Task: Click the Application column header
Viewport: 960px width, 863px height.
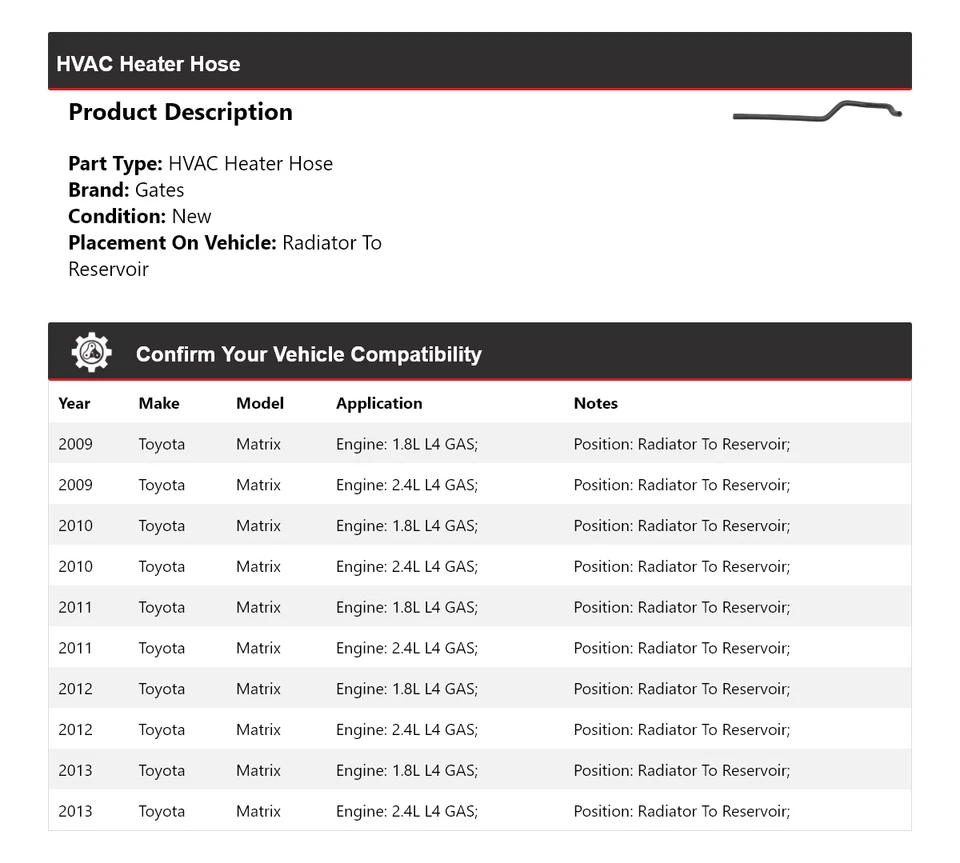Action: coord(379,403)
